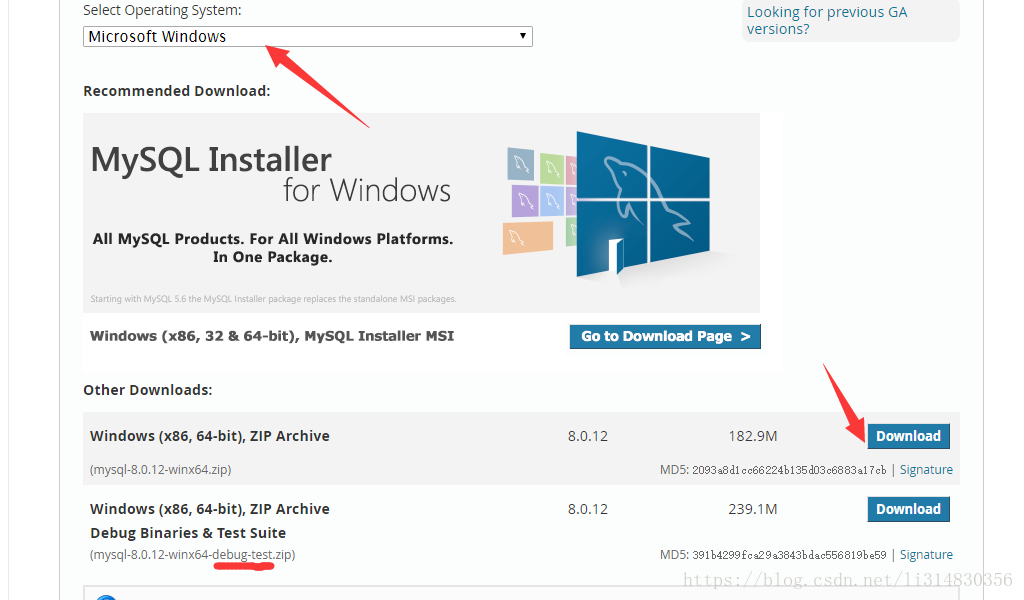Select the 'Recommended Download:' heading text
1024x600 pixels.
(176, 91)
